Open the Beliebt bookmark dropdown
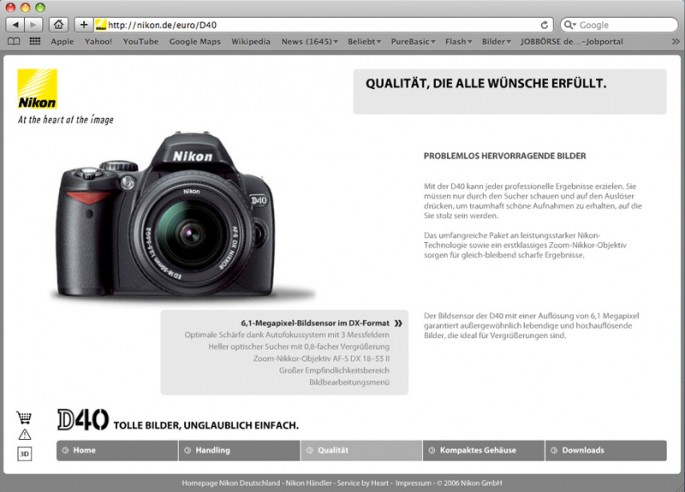The height and width of the screenshot is (492, 685). pos(364,42)
